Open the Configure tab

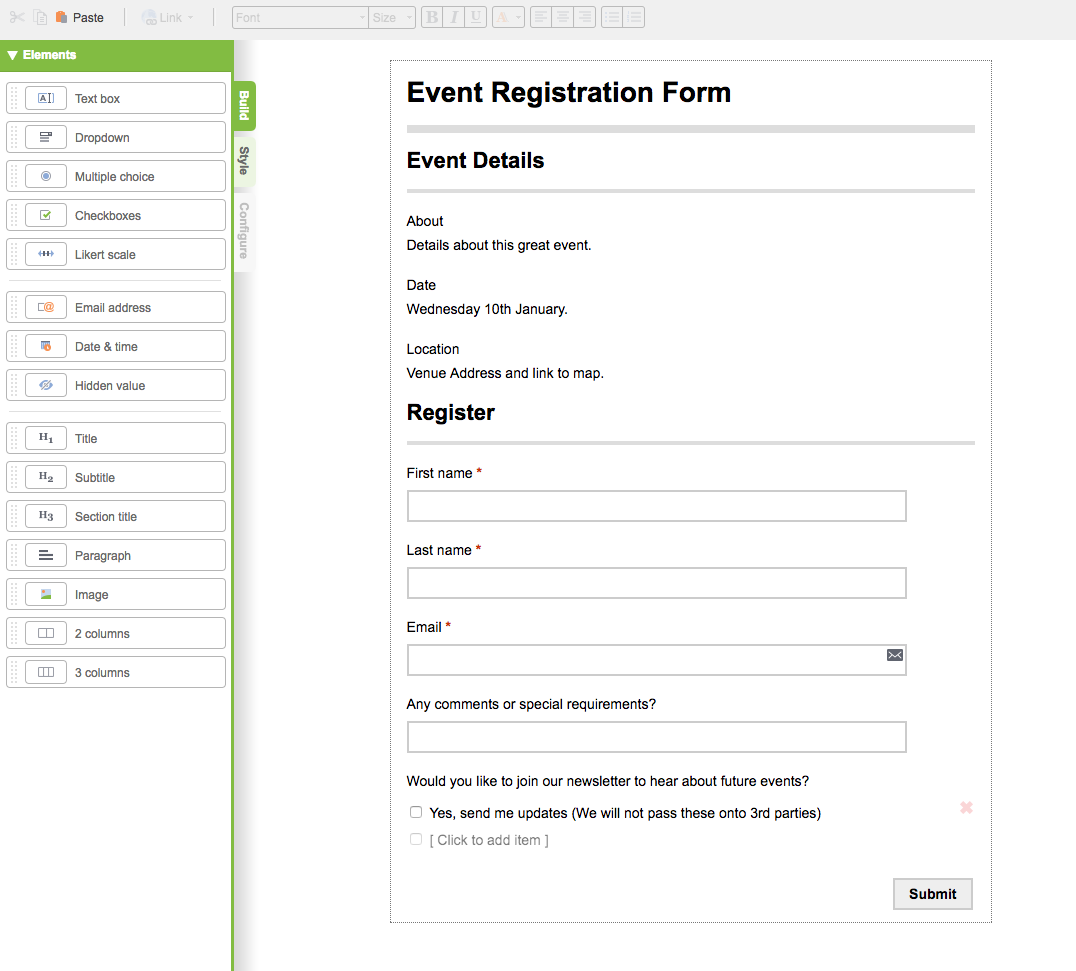point(244,230)
